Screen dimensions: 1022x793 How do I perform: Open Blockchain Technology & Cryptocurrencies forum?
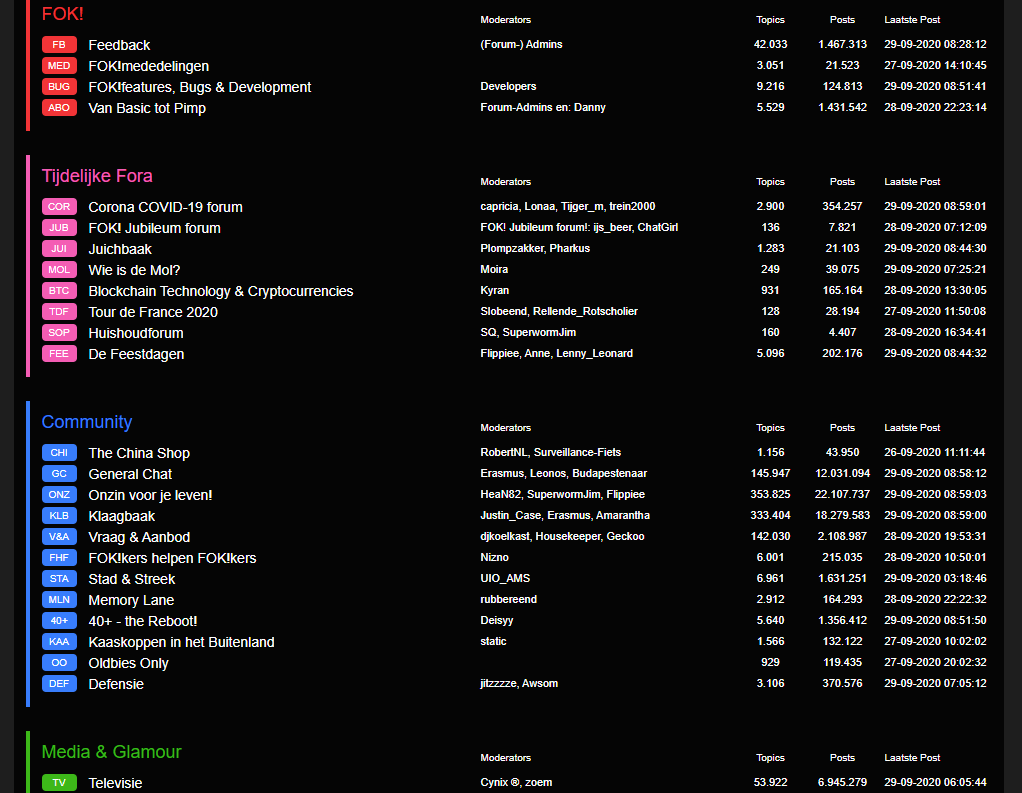click(221, 291)
